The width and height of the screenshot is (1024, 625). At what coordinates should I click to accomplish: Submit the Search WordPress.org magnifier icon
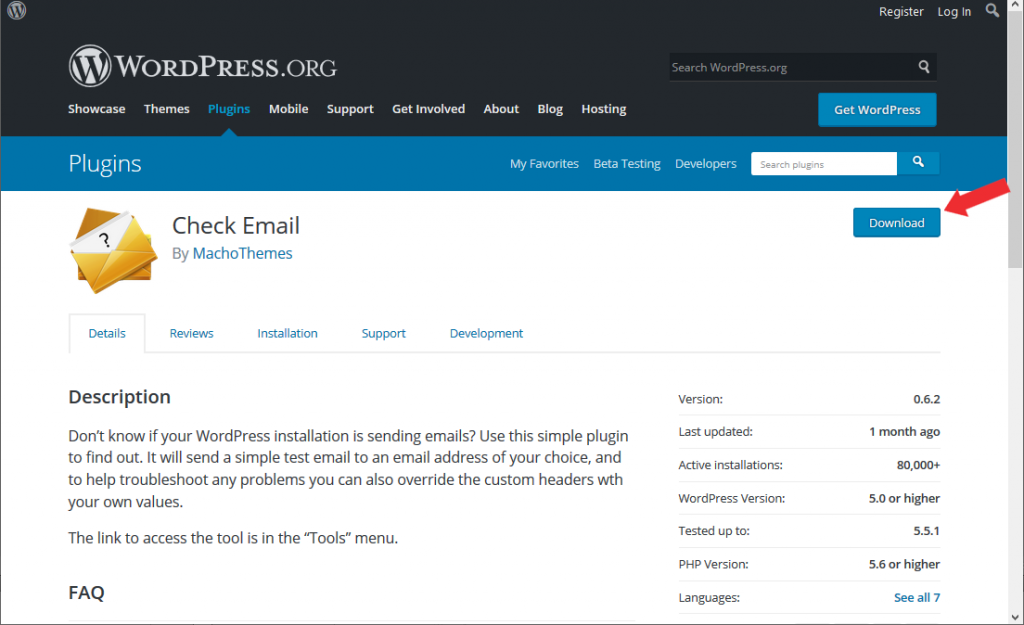pos(924,67)
